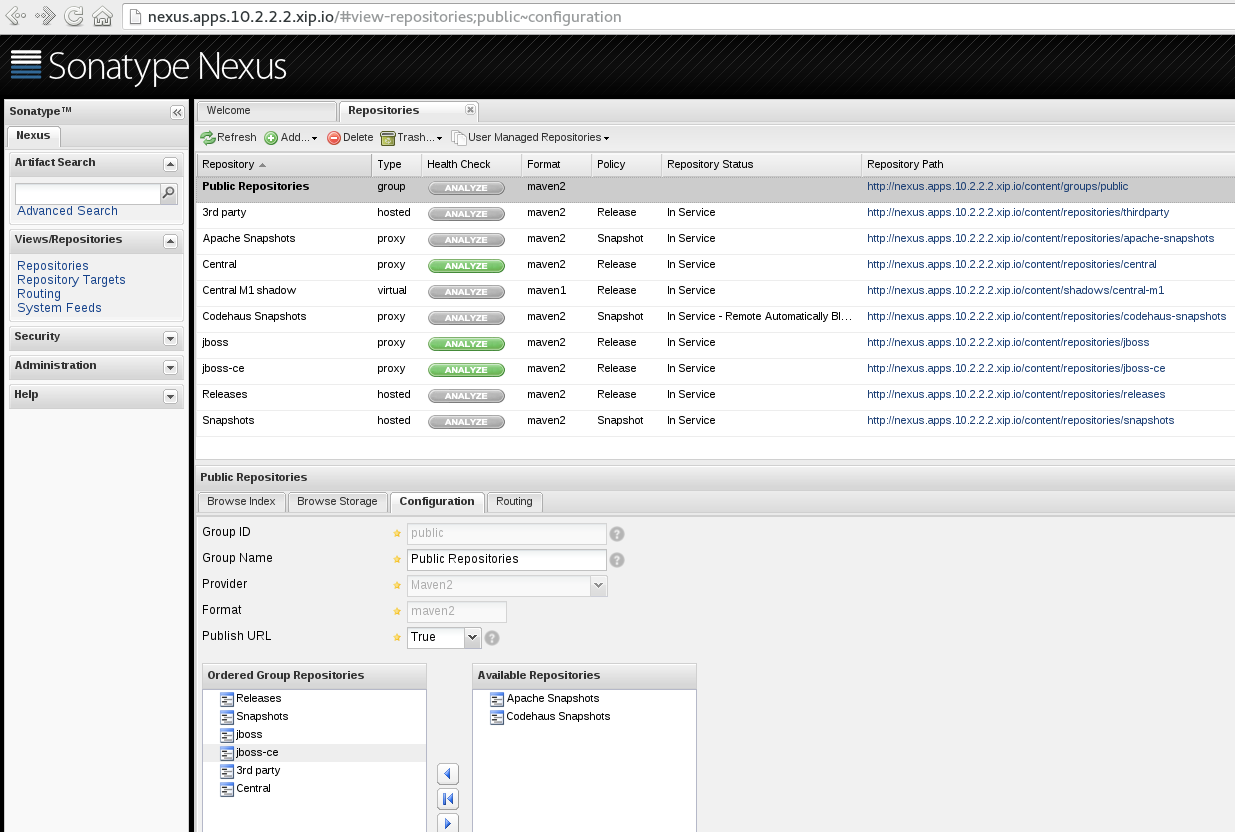Sort by the Repository column header
1235x832 pixels.
pos(284,165)
